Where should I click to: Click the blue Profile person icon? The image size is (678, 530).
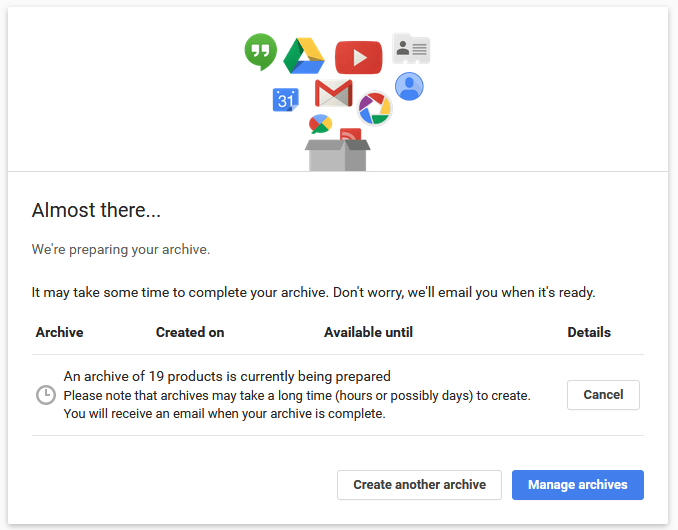tap(409, 86)
